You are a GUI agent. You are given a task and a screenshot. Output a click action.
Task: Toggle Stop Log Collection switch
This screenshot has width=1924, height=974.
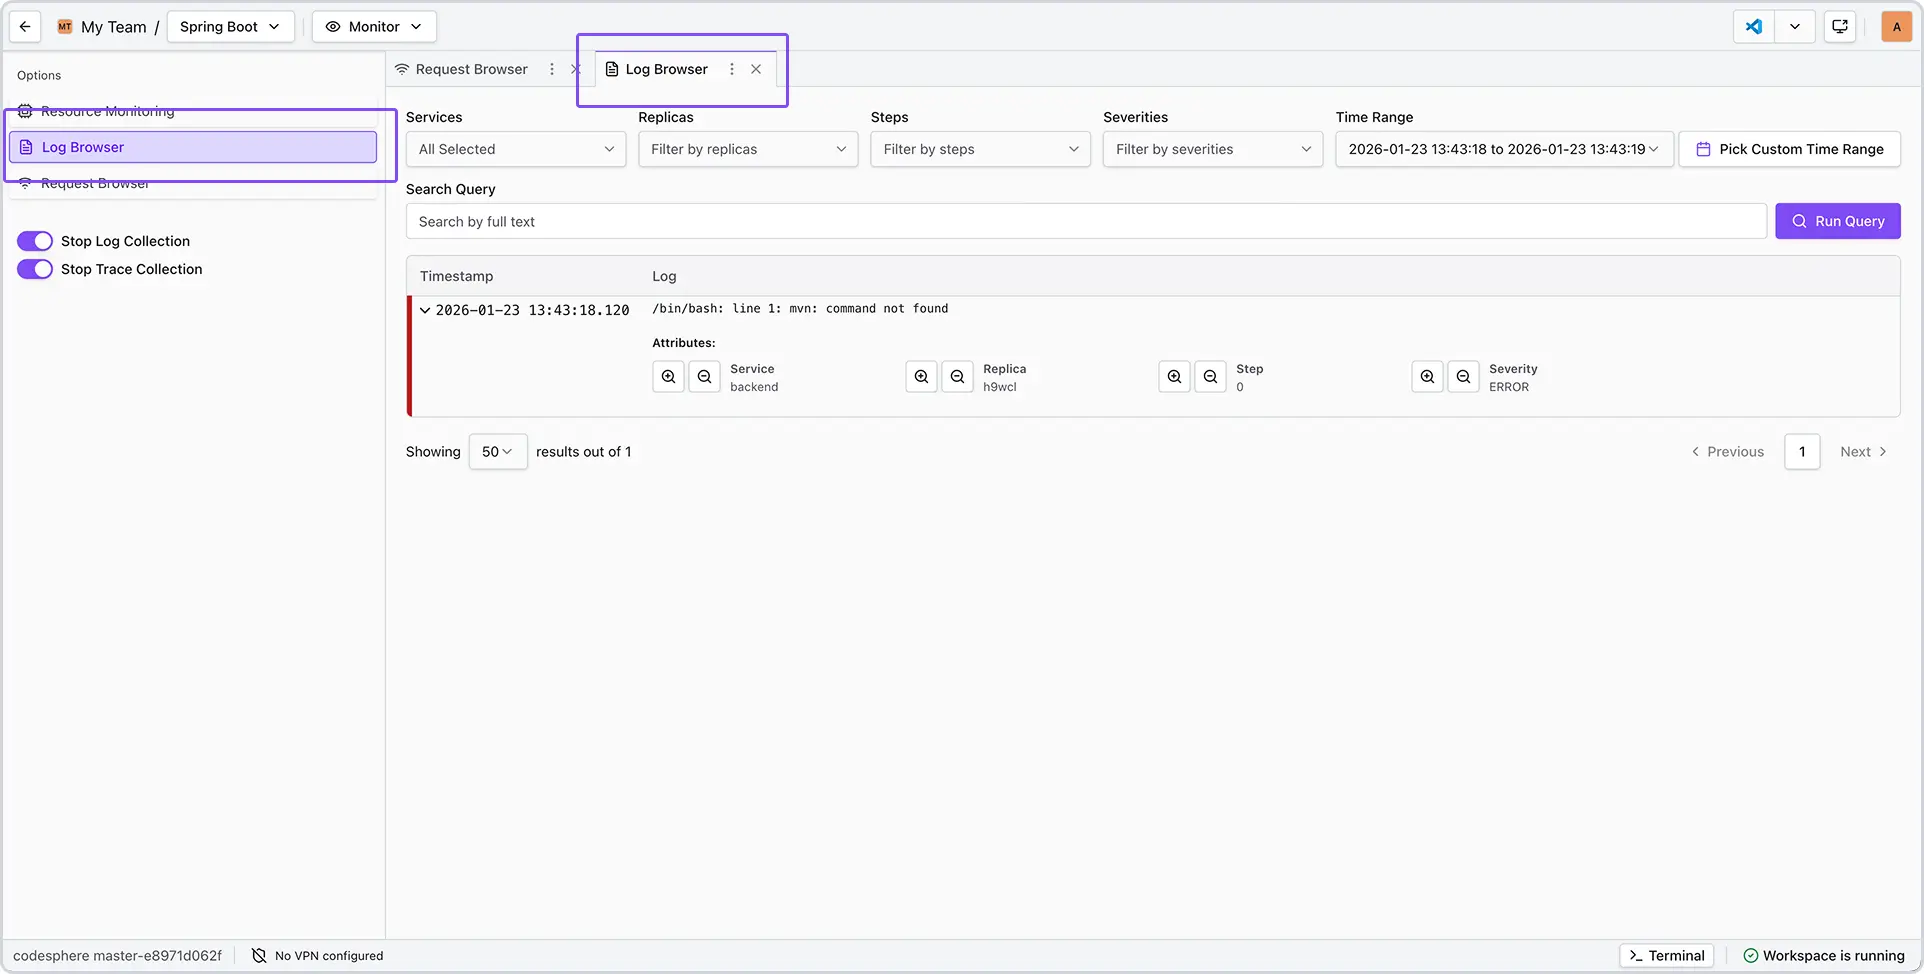(x=35, y=241)
